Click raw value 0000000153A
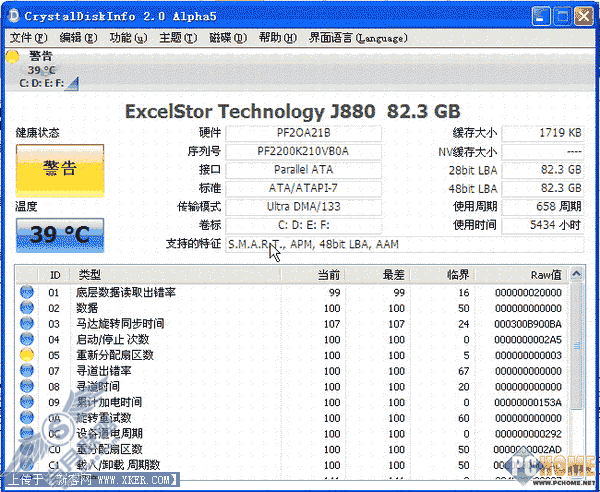 (x=528, y=403)
